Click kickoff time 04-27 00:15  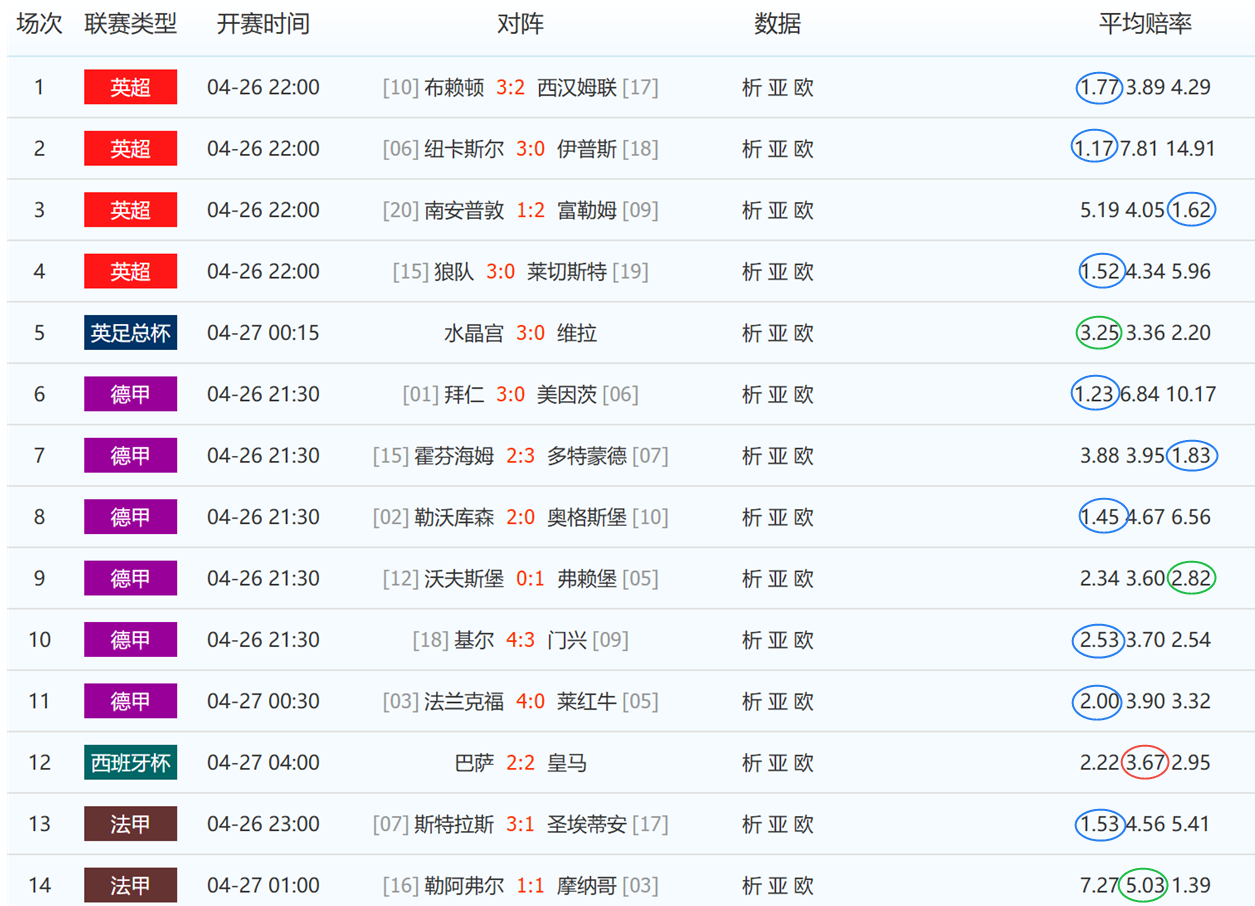(x=263, y=333)
